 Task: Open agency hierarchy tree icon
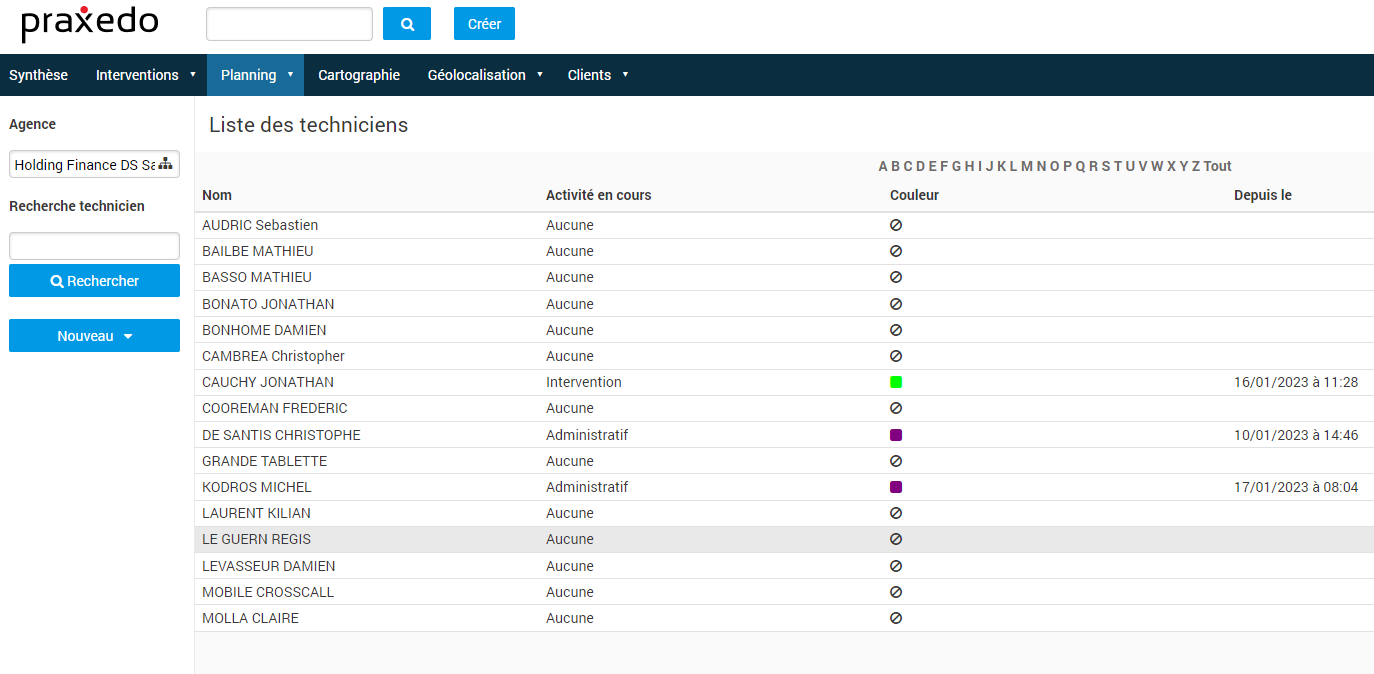[x=166, y=164]
